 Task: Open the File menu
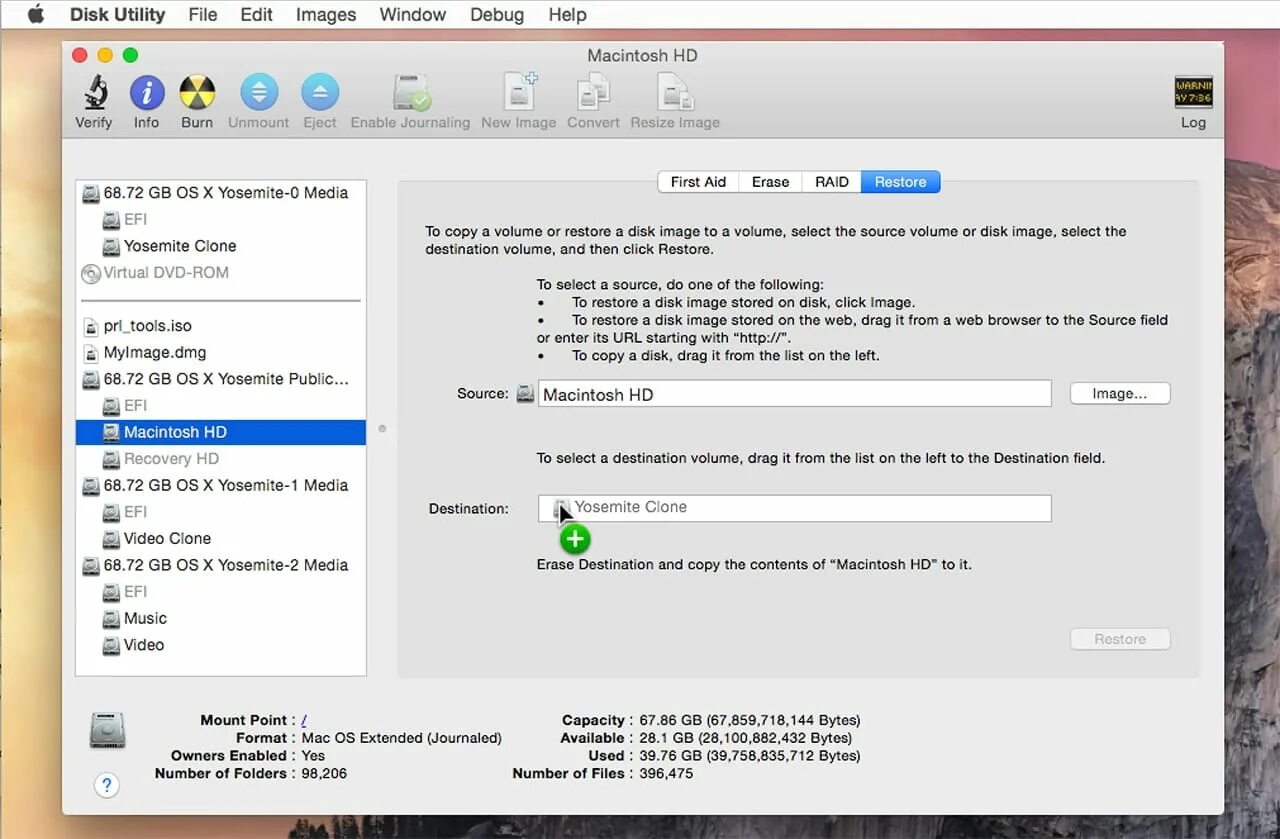click(x=203, y=14)
